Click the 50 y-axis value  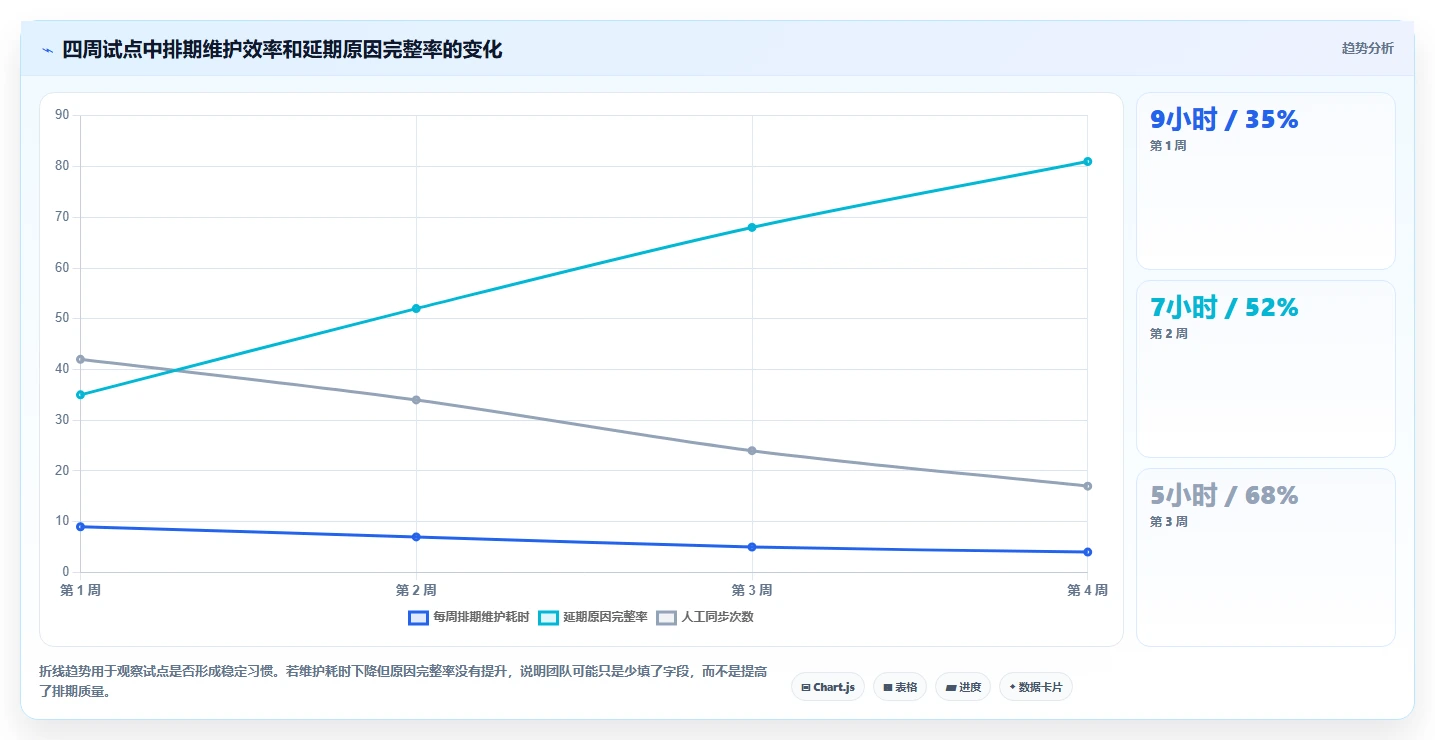coord(62,318)
